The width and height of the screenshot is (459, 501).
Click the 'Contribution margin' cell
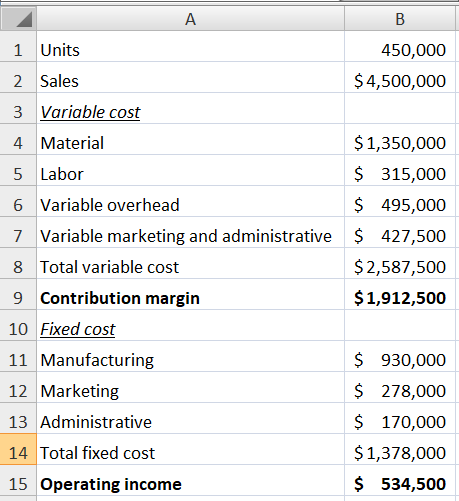190,294
